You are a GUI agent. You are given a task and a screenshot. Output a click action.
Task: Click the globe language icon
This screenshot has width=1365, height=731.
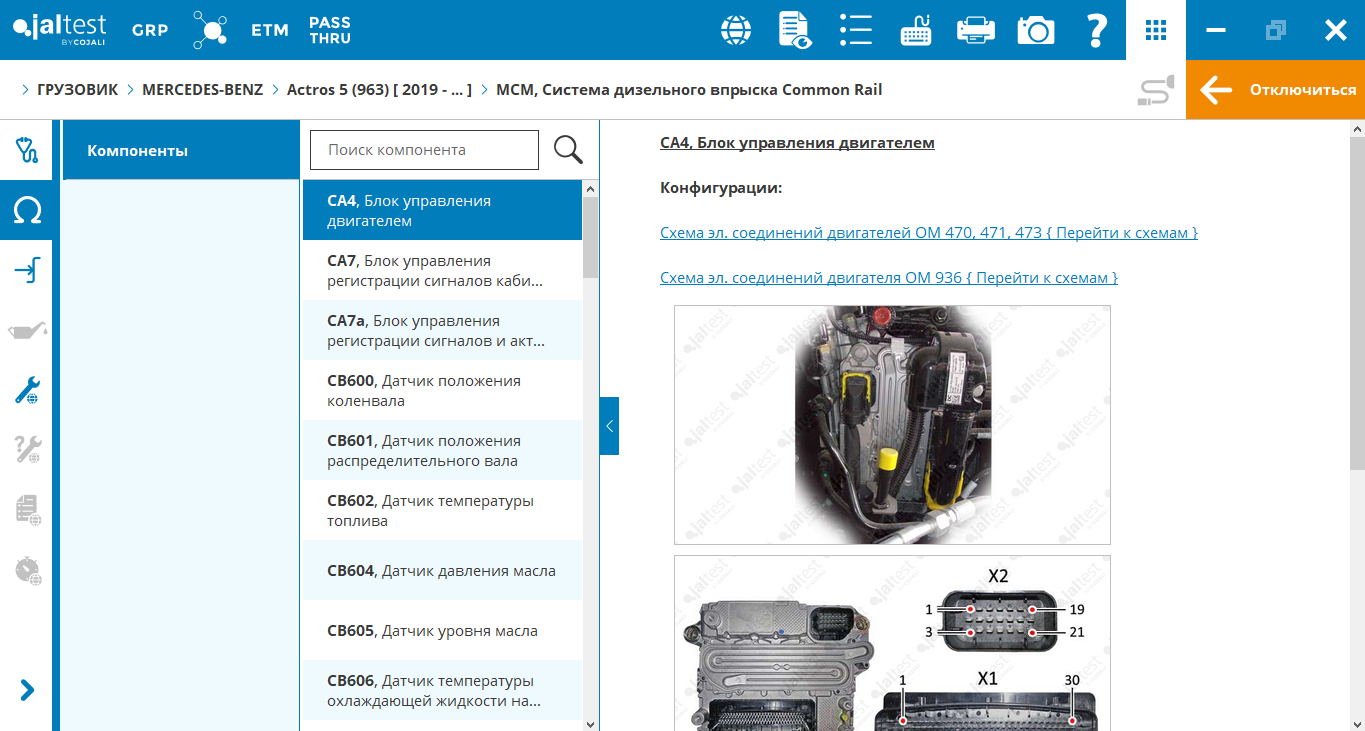pos(736,30)
